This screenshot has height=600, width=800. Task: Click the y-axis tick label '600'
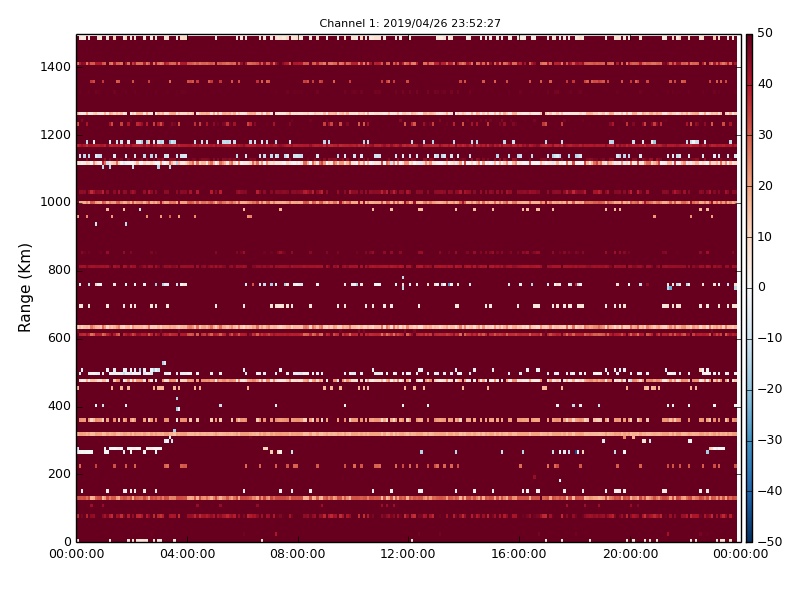tap(59, 338)
